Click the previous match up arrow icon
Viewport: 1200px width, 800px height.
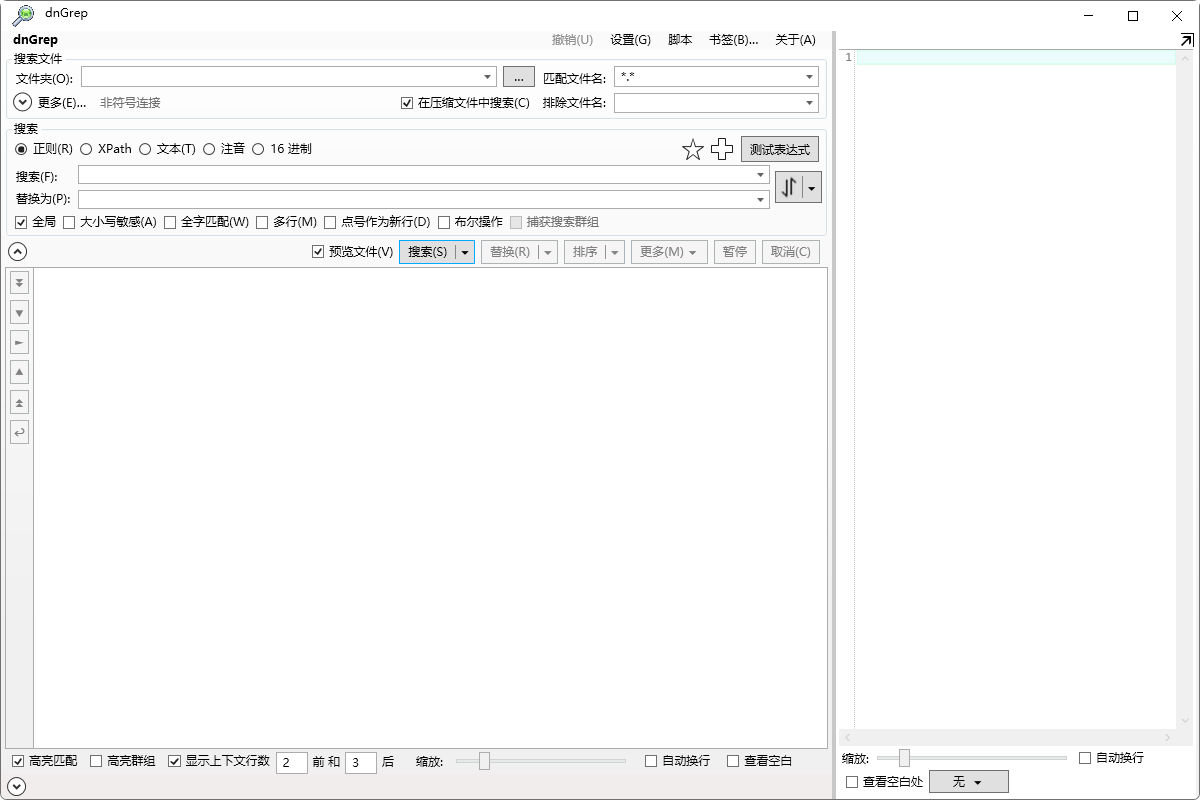pos(19,371)
